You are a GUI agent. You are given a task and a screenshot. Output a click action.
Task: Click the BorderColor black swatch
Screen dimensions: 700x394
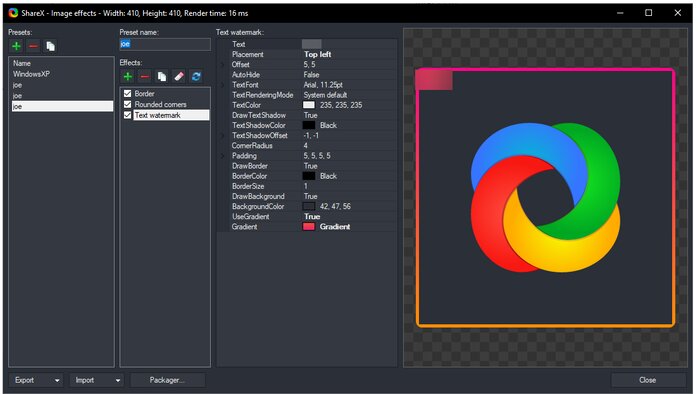pyautogui.click(x=309, y=176)
